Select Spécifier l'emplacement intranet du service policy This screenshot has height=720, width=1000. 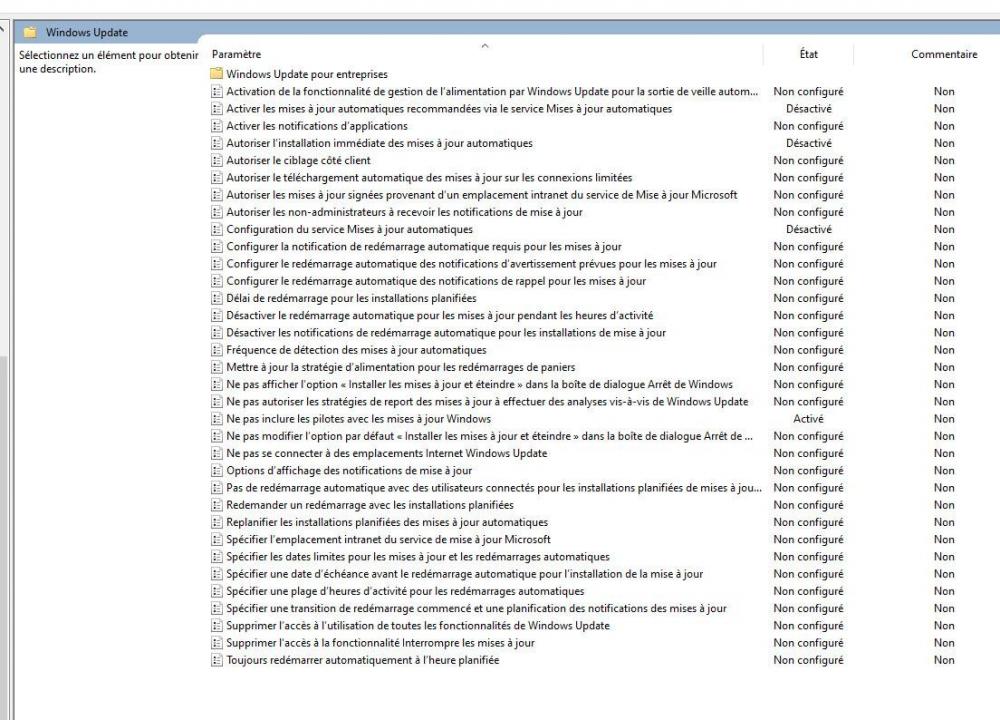[x=388, y=539]
